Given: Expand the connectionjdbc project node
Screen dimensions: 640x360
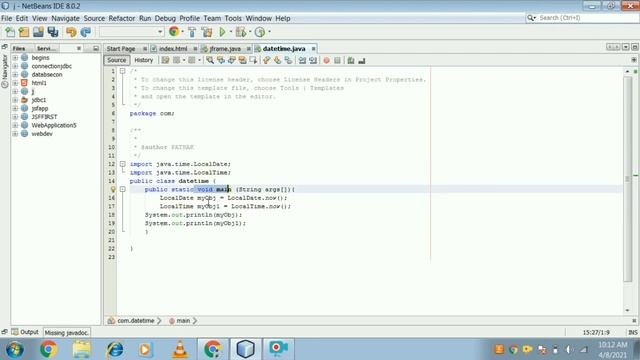Looking at the screenshot, I should point(16,66).
